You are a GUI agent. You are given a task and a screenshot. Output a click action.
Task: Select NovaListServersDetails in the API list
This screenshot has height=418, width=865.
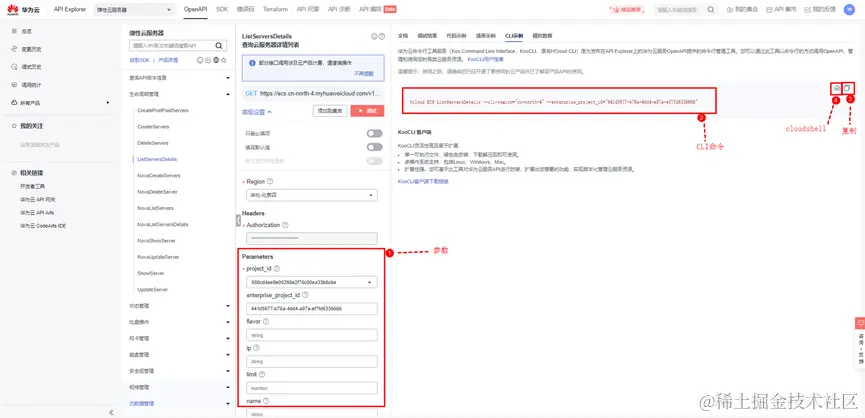(x=163, y=224)
